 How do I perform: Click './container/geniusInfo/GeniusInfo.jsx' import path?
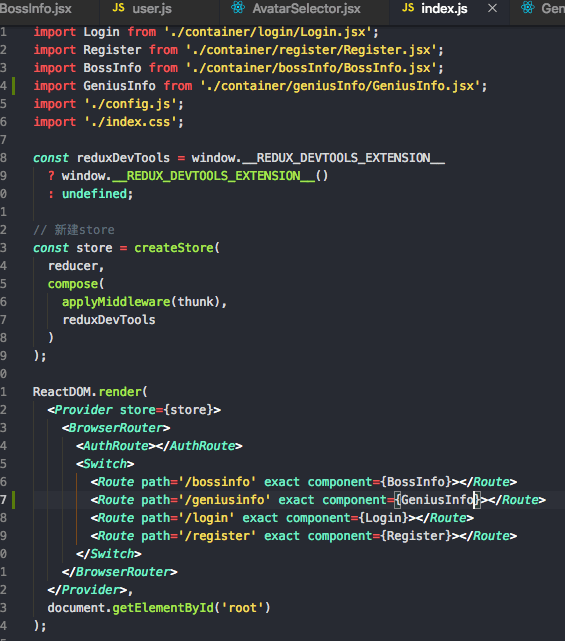(340, 86)
